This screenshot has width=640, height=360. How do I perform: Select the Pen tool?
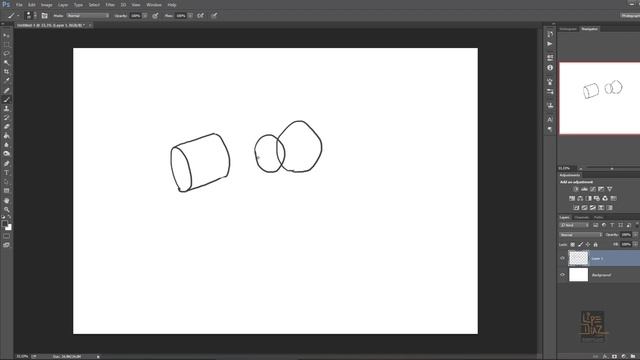click(7, 163)
